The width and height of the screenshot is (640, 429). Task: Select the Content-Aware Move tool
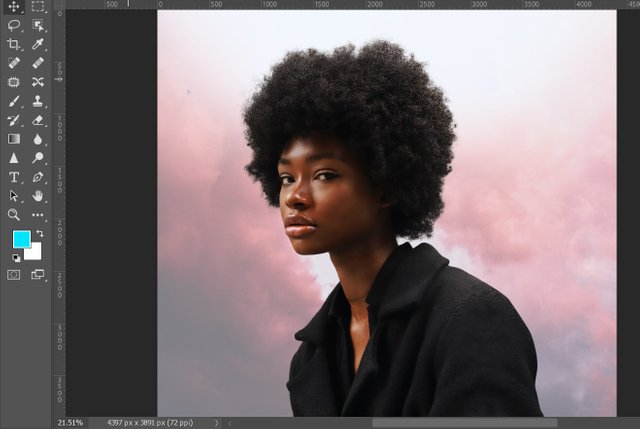[x=38, y=82]
